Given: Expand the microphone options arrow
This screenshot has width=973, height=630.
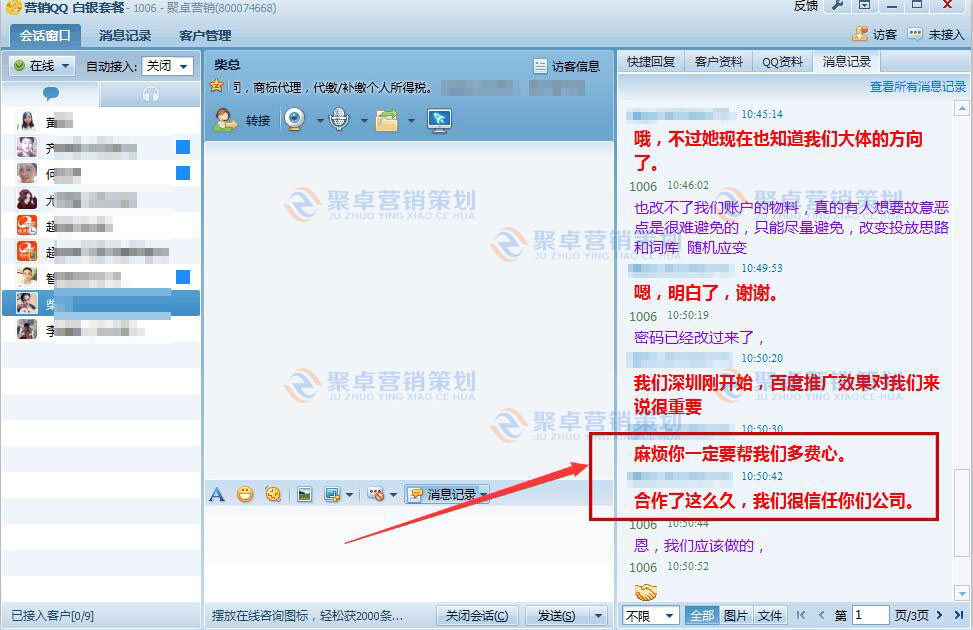Looking at the screenshot, I should (x=364, y=120).
